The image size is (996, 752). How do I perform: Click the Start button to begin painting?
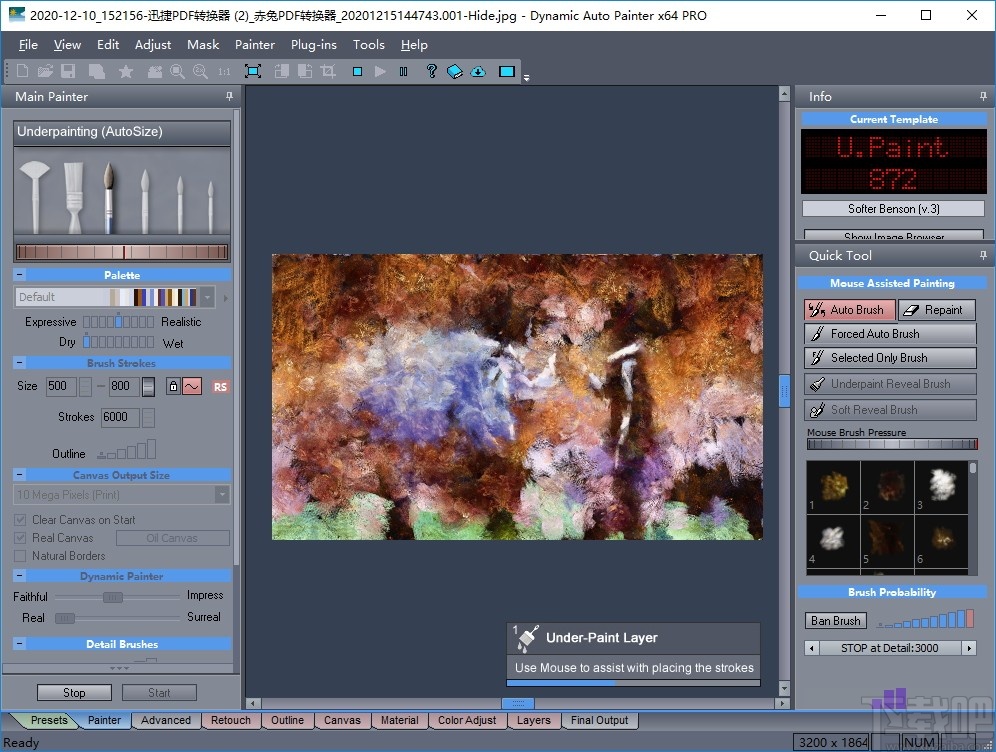pyautogui.click(x=159, y=691)
